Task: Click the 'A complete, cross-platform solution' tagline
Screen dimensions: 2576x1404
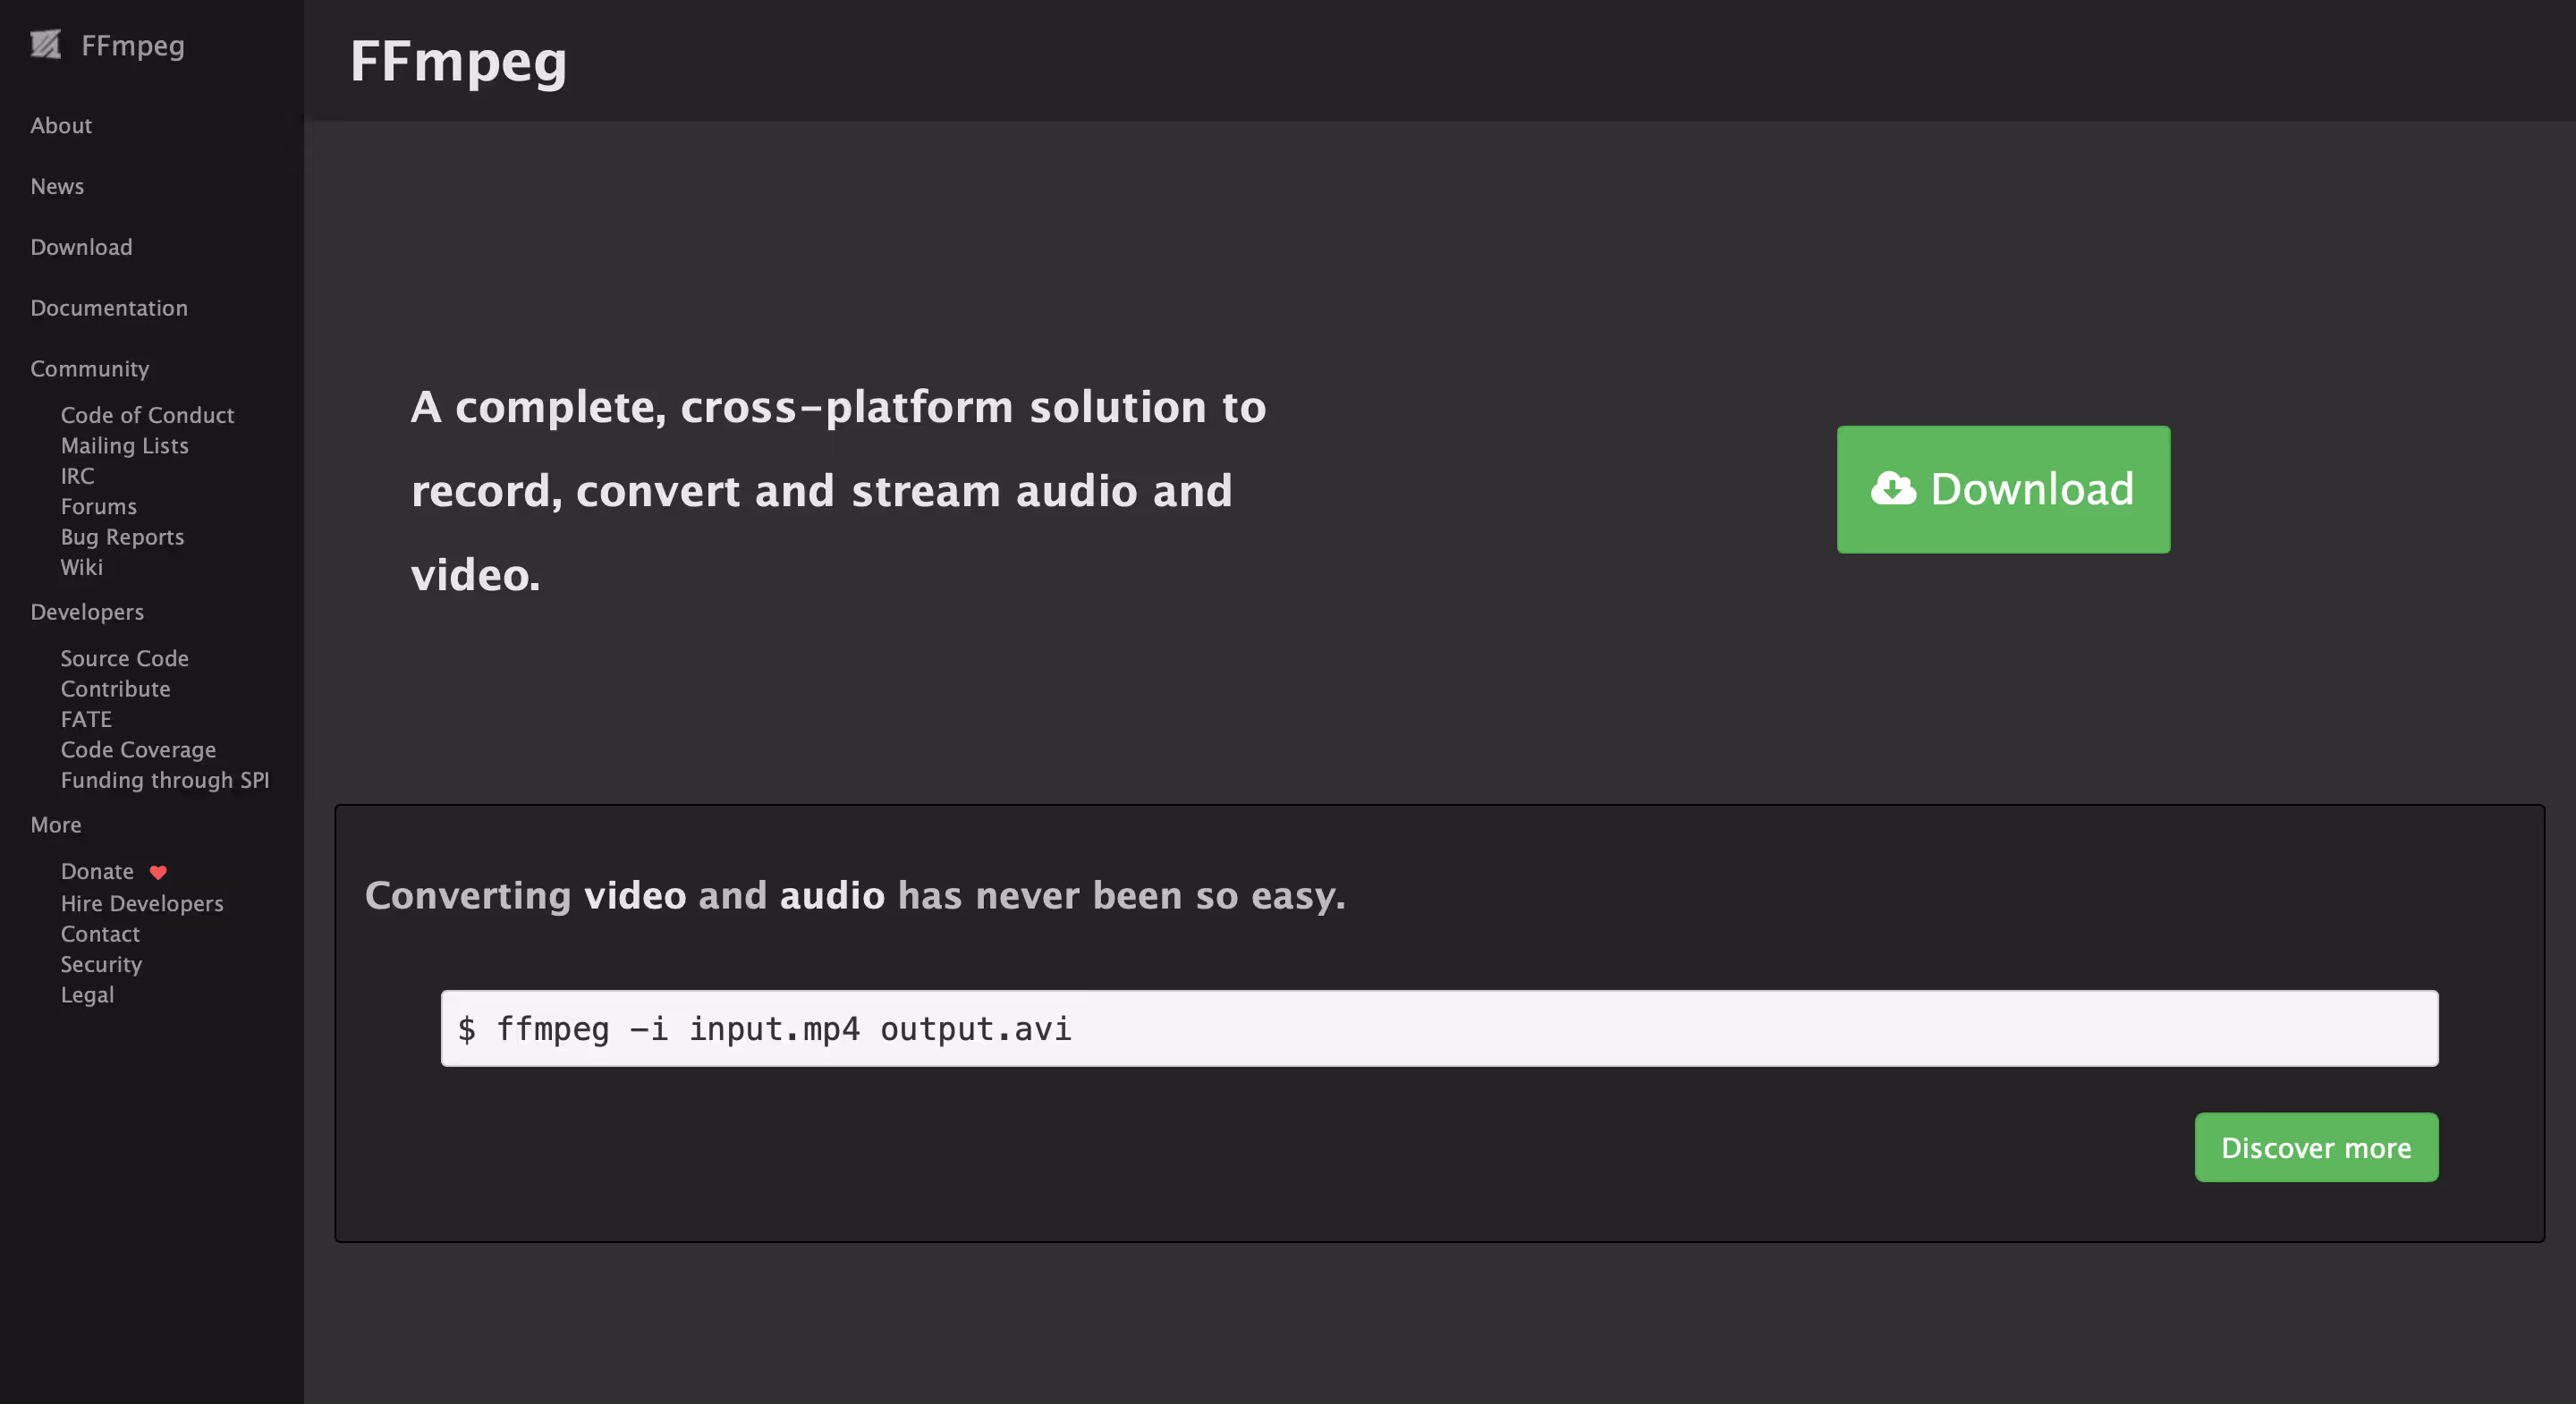Action: tap(838, 490)
